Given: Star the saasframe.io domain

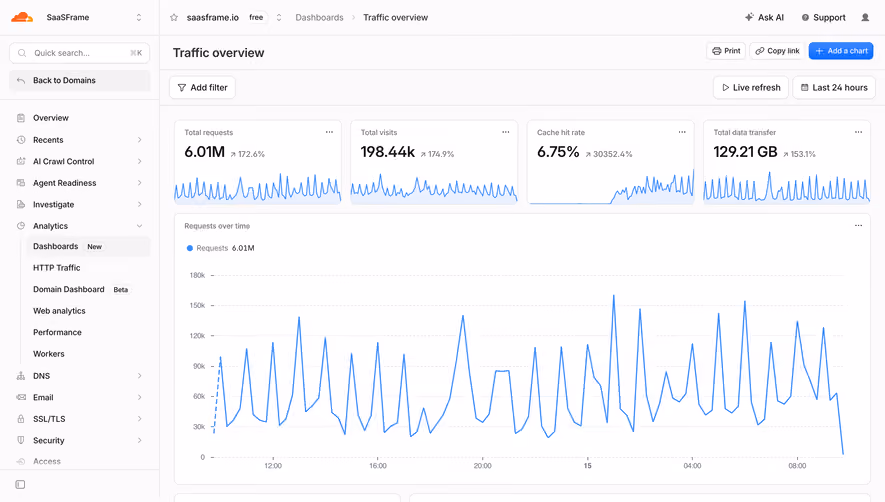Looking at the screenshot, I should pos(174,18).
